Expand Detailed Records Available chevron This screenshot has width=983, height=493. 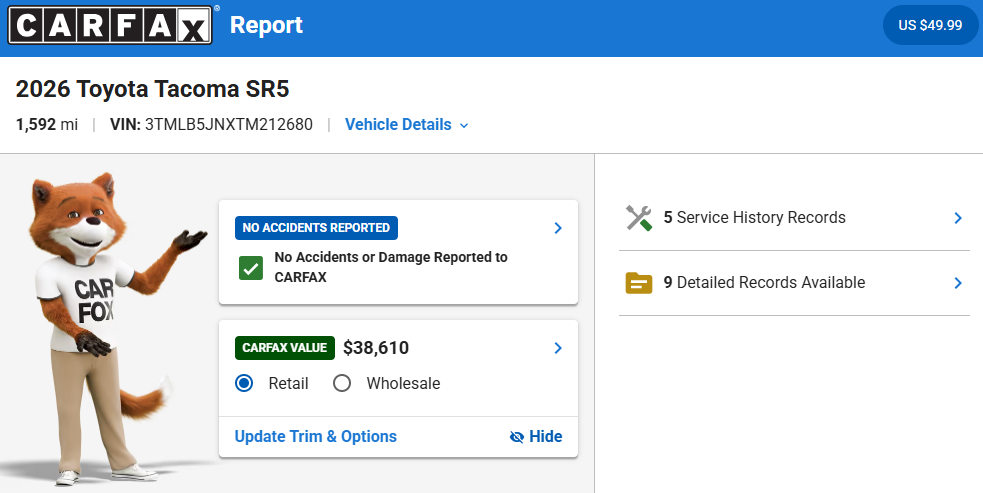tap(958, 283)
